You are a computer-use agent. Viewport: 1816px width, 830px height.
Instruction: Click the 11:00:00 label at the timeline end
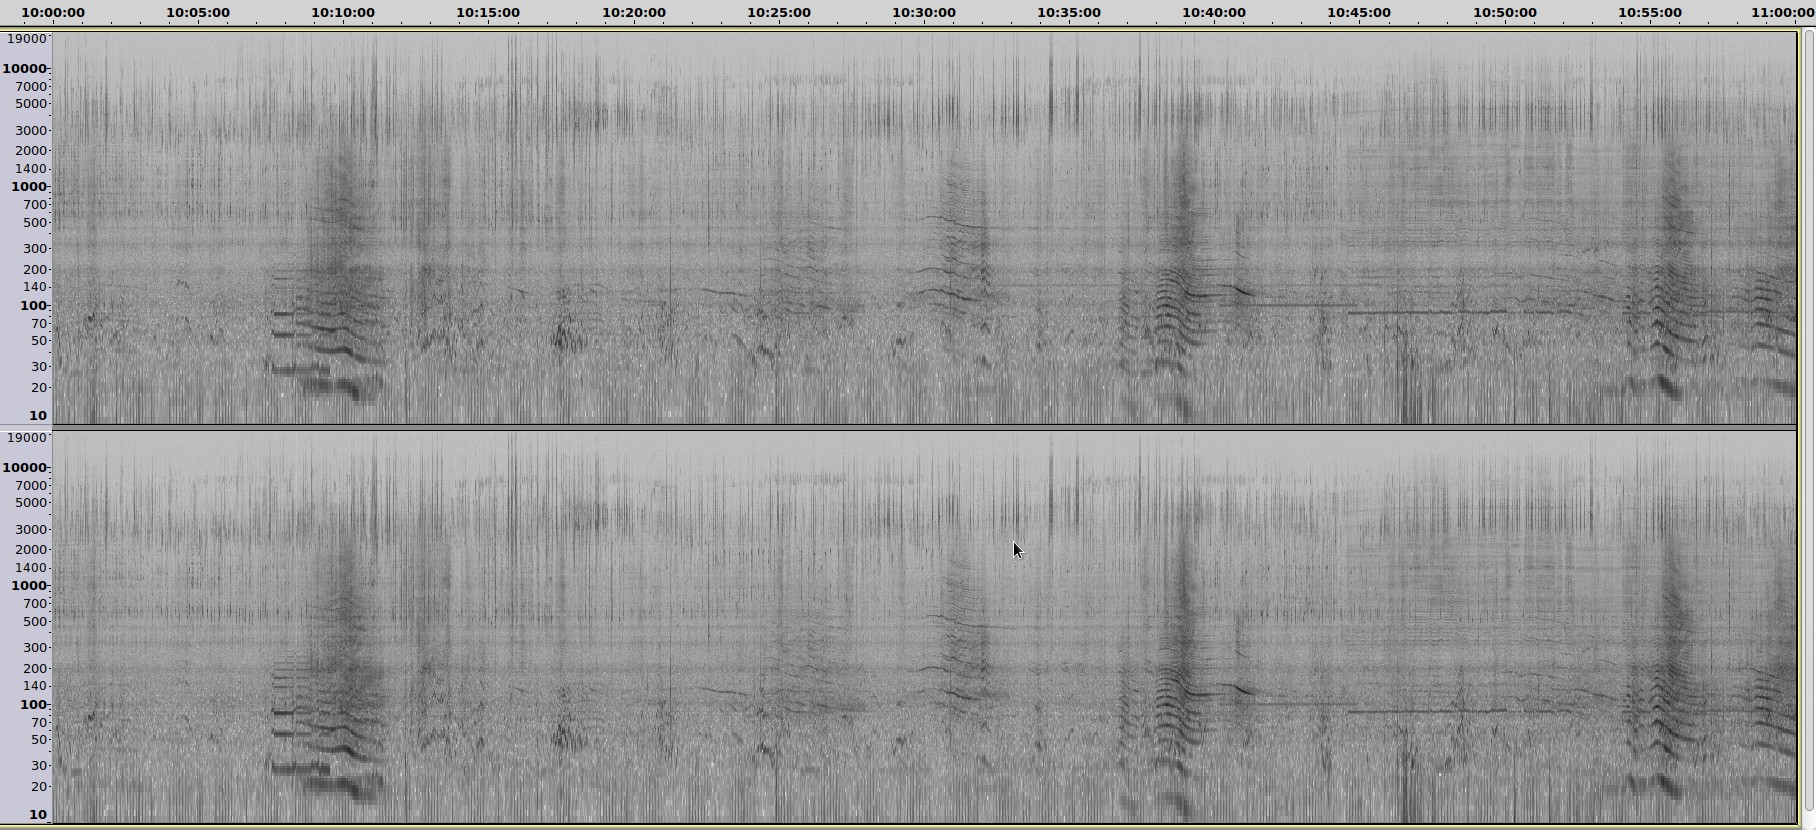1782,13
